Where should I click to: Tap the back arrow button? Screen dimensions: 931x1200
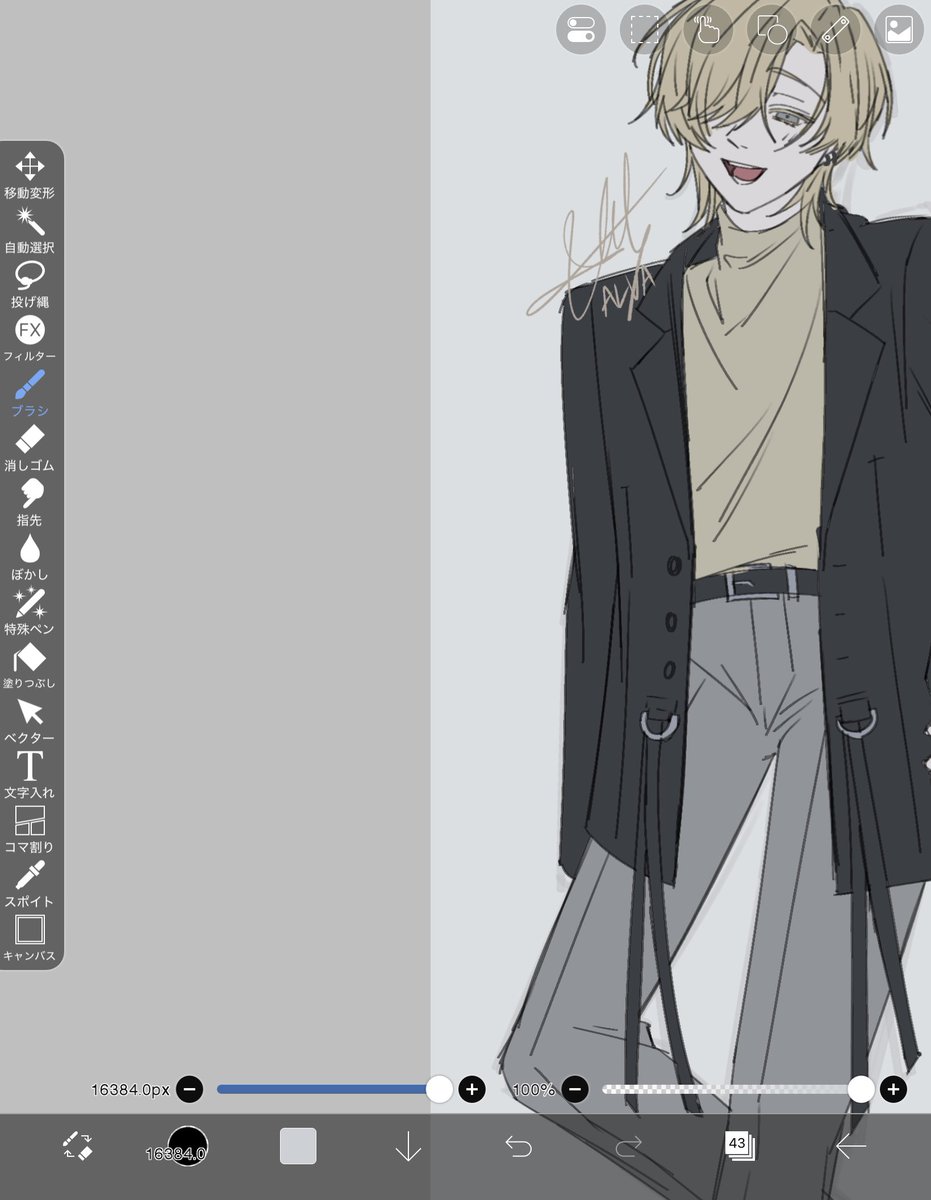coord(850,1146)
